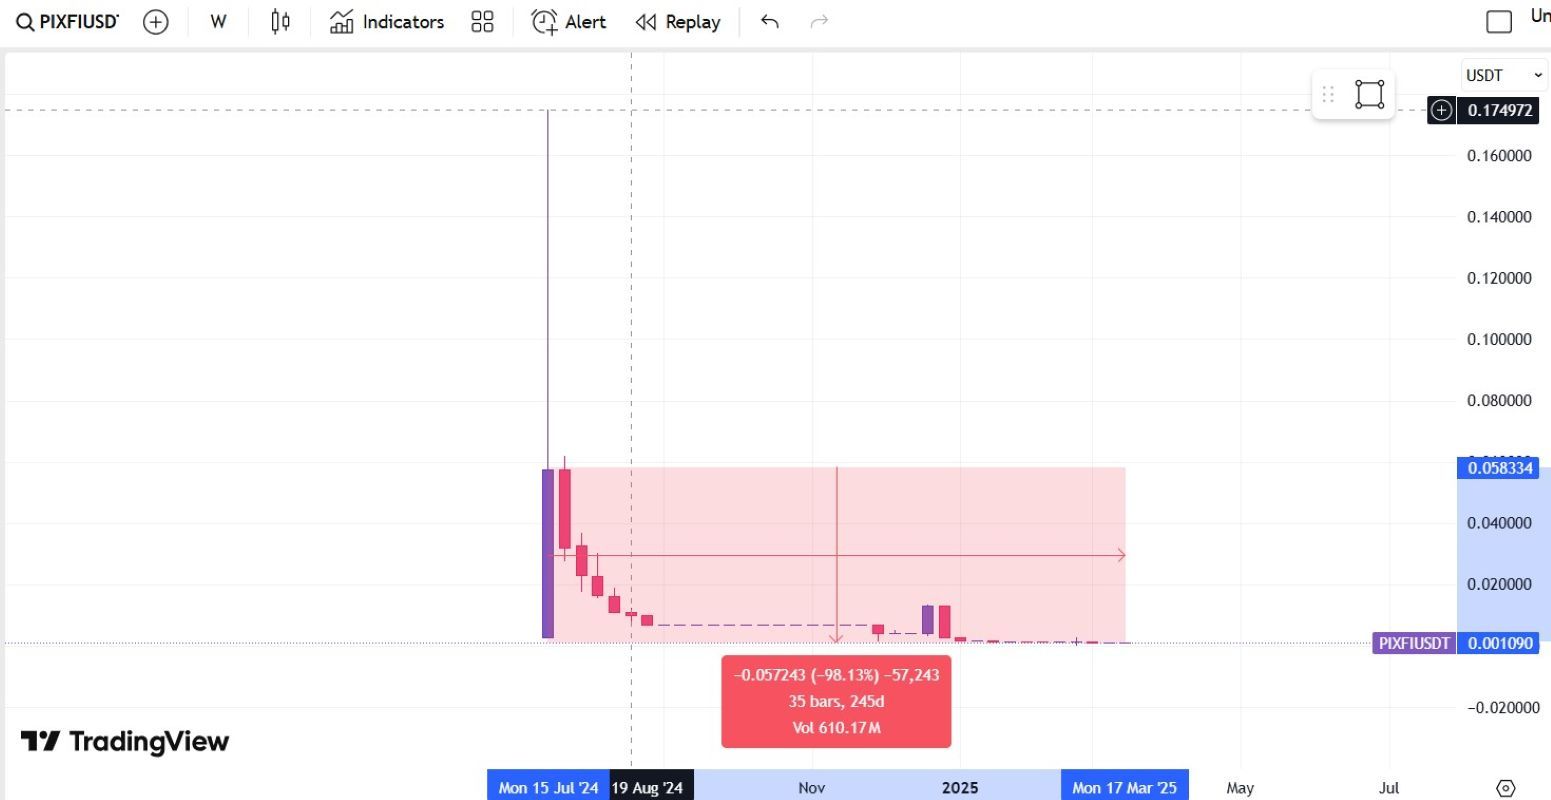The width and height of the screenshot is (1551, 800).
Task: Open symbol search PIXFIUSD
Action: [68, 22]
